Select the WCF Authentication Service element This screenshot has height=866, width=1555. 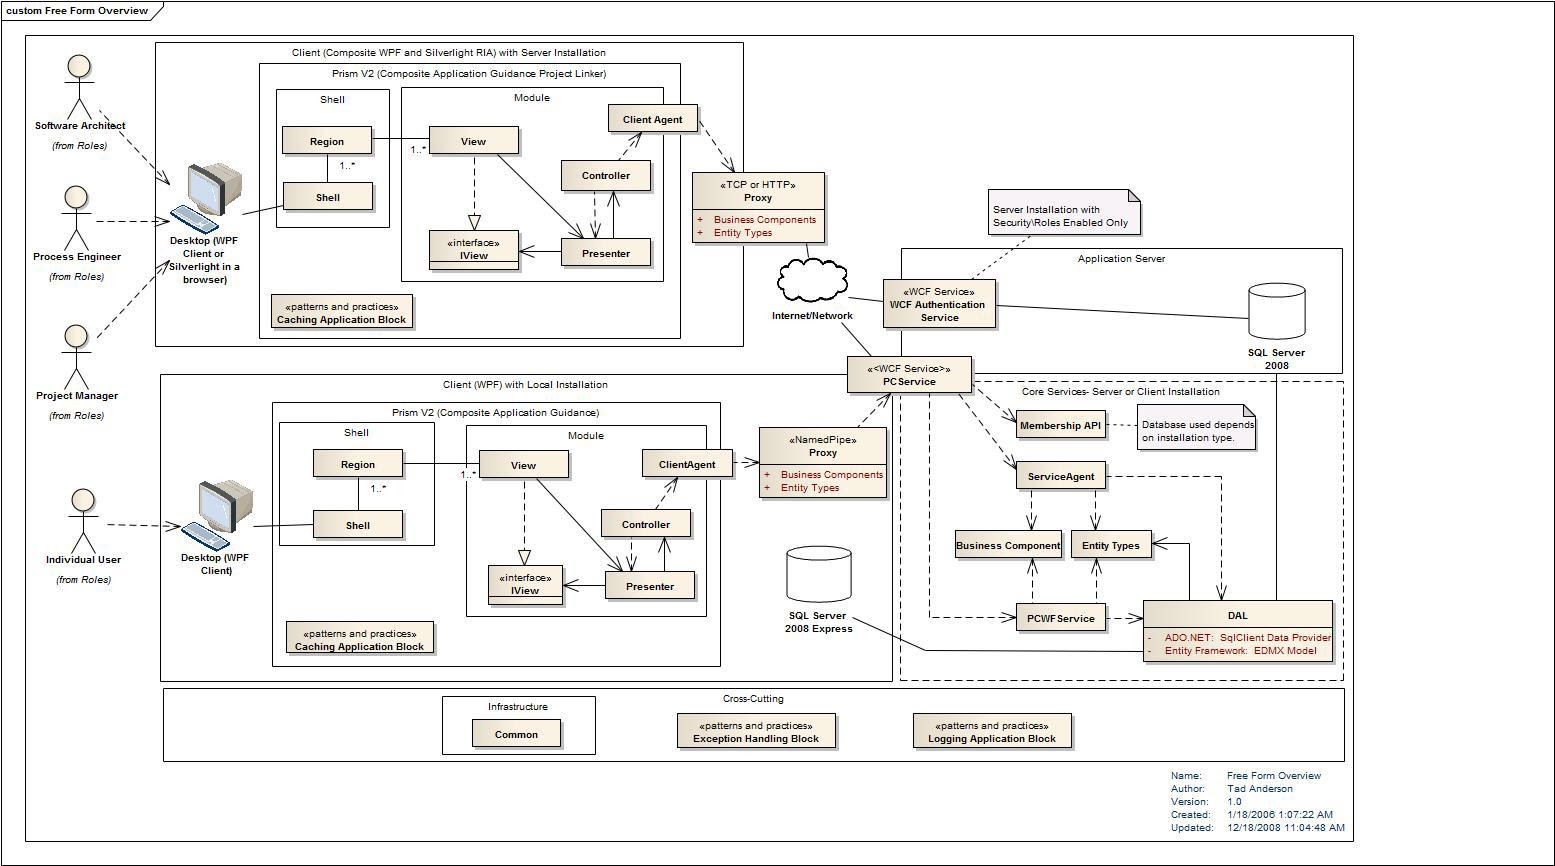tap(939, 304)
